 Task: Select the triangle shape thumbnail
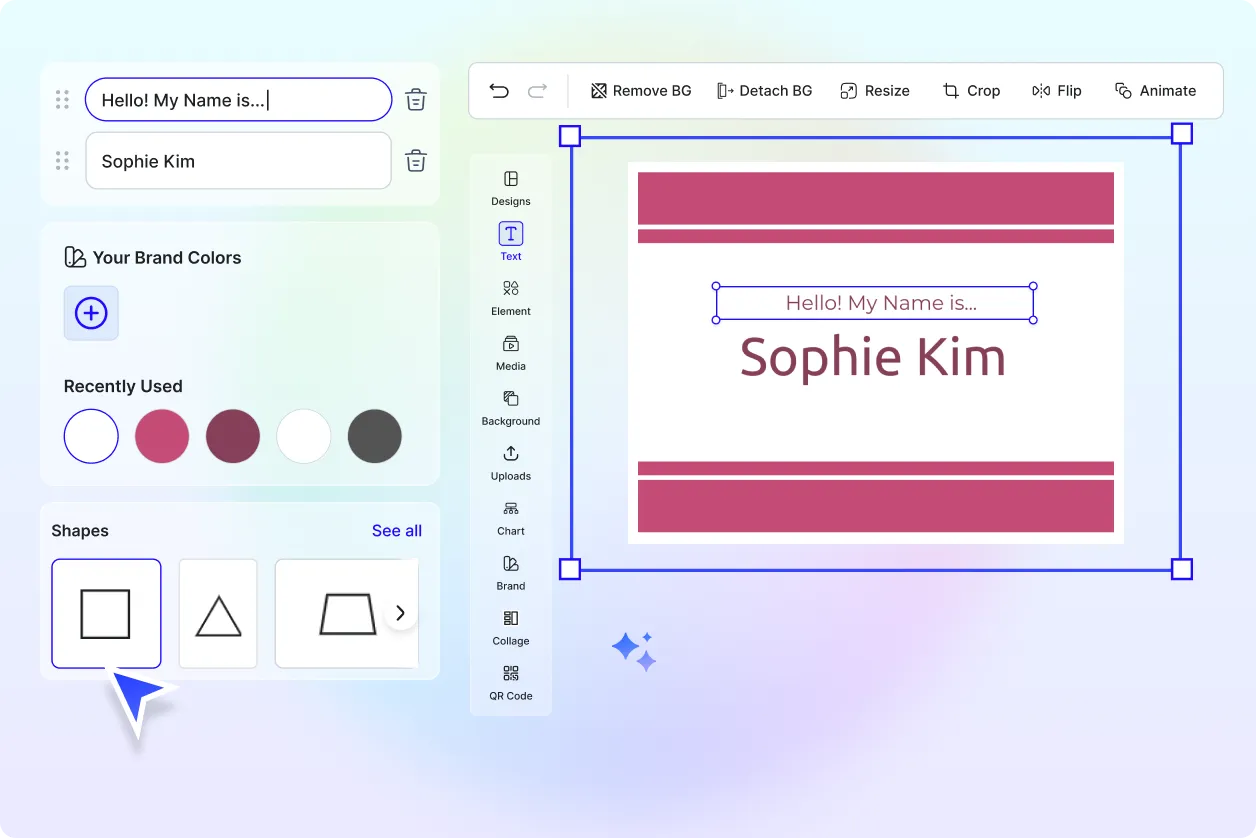click(218, 613)
